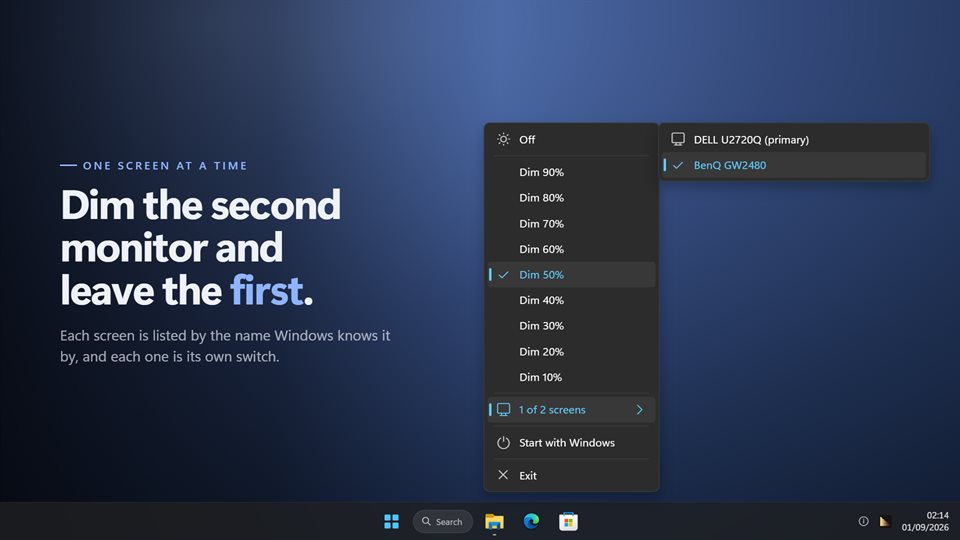Click the sun icon beside Off

pyautogui.click(x=503, y=140)
